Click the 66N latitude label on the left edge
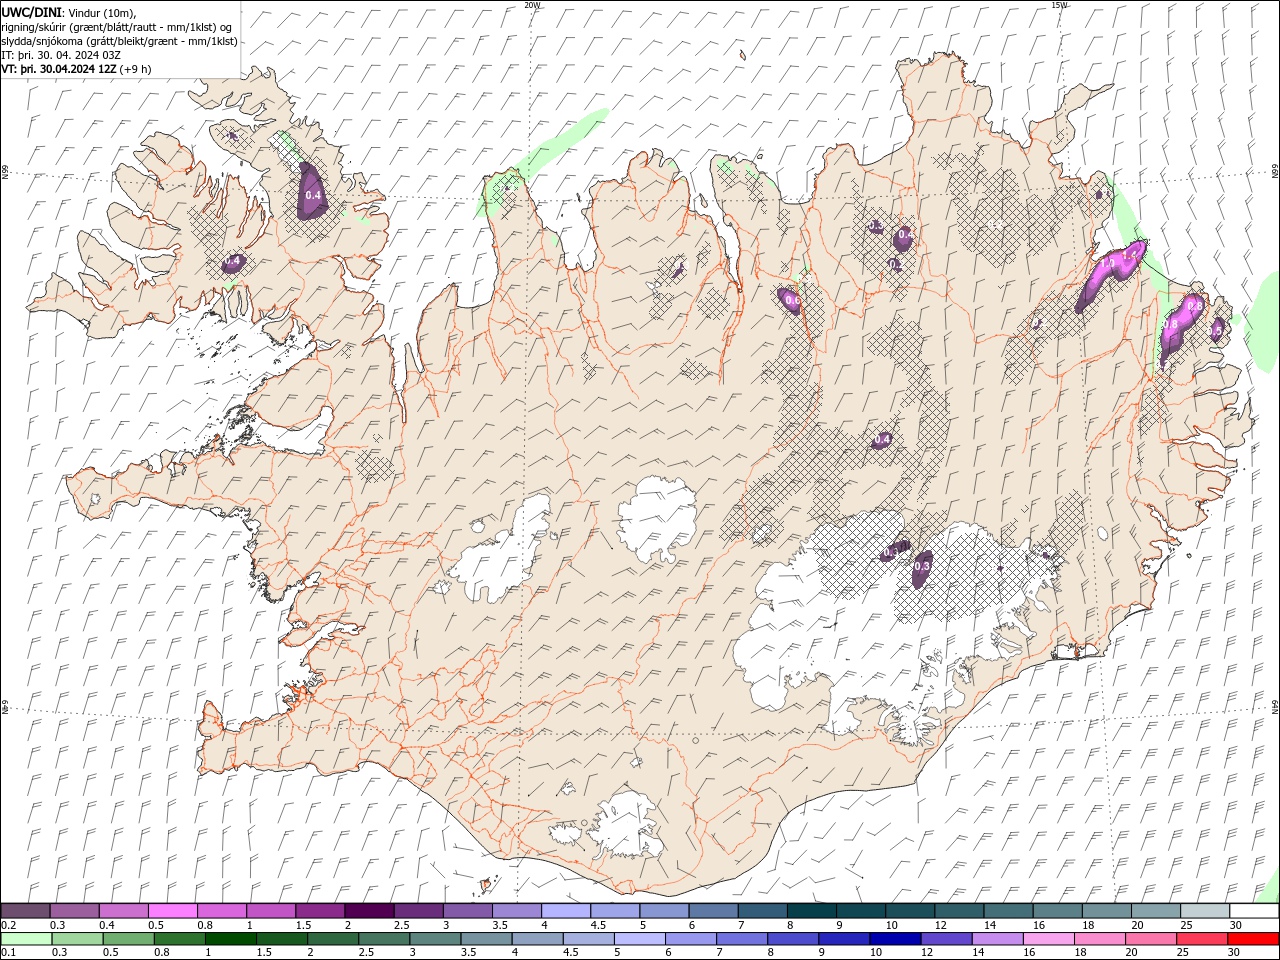Screen dimensions: 1280x960 (5, 172)
